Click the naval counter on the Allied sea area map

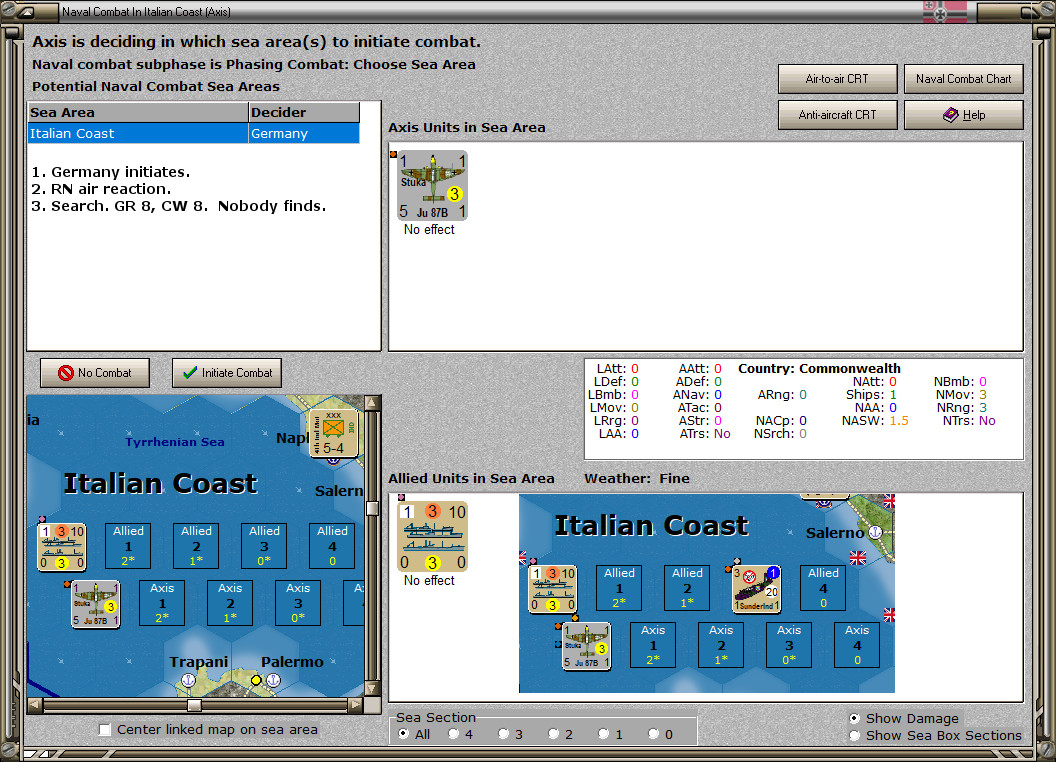[x=552, y=588]
